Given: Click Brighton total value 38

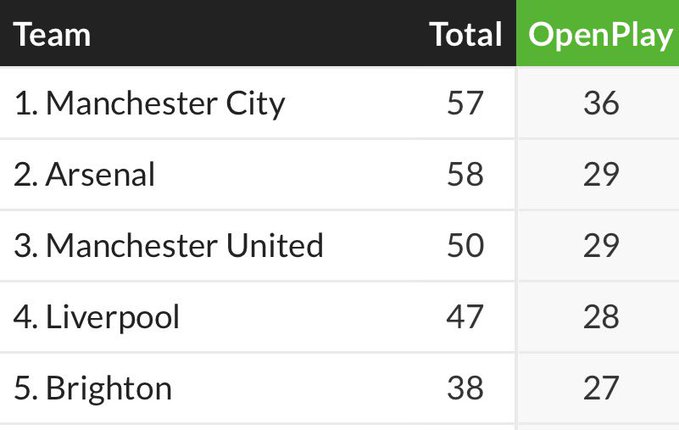Looking at the screenshot, I should (465, 388).
